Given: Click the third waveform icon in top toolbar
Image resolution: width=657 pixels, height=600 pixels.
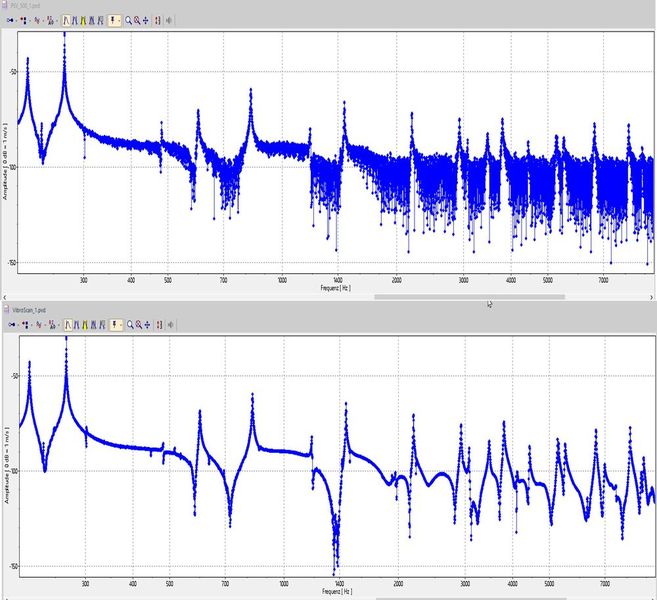Looking at the screenshot, I should [37, 20].
